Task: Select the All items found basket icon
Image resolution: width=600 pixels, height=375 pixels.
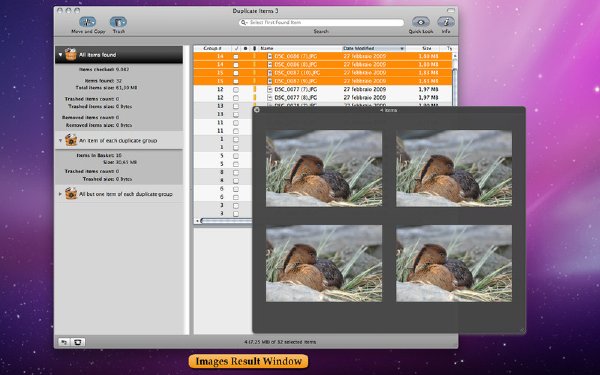Action: (x=71, y=55)
